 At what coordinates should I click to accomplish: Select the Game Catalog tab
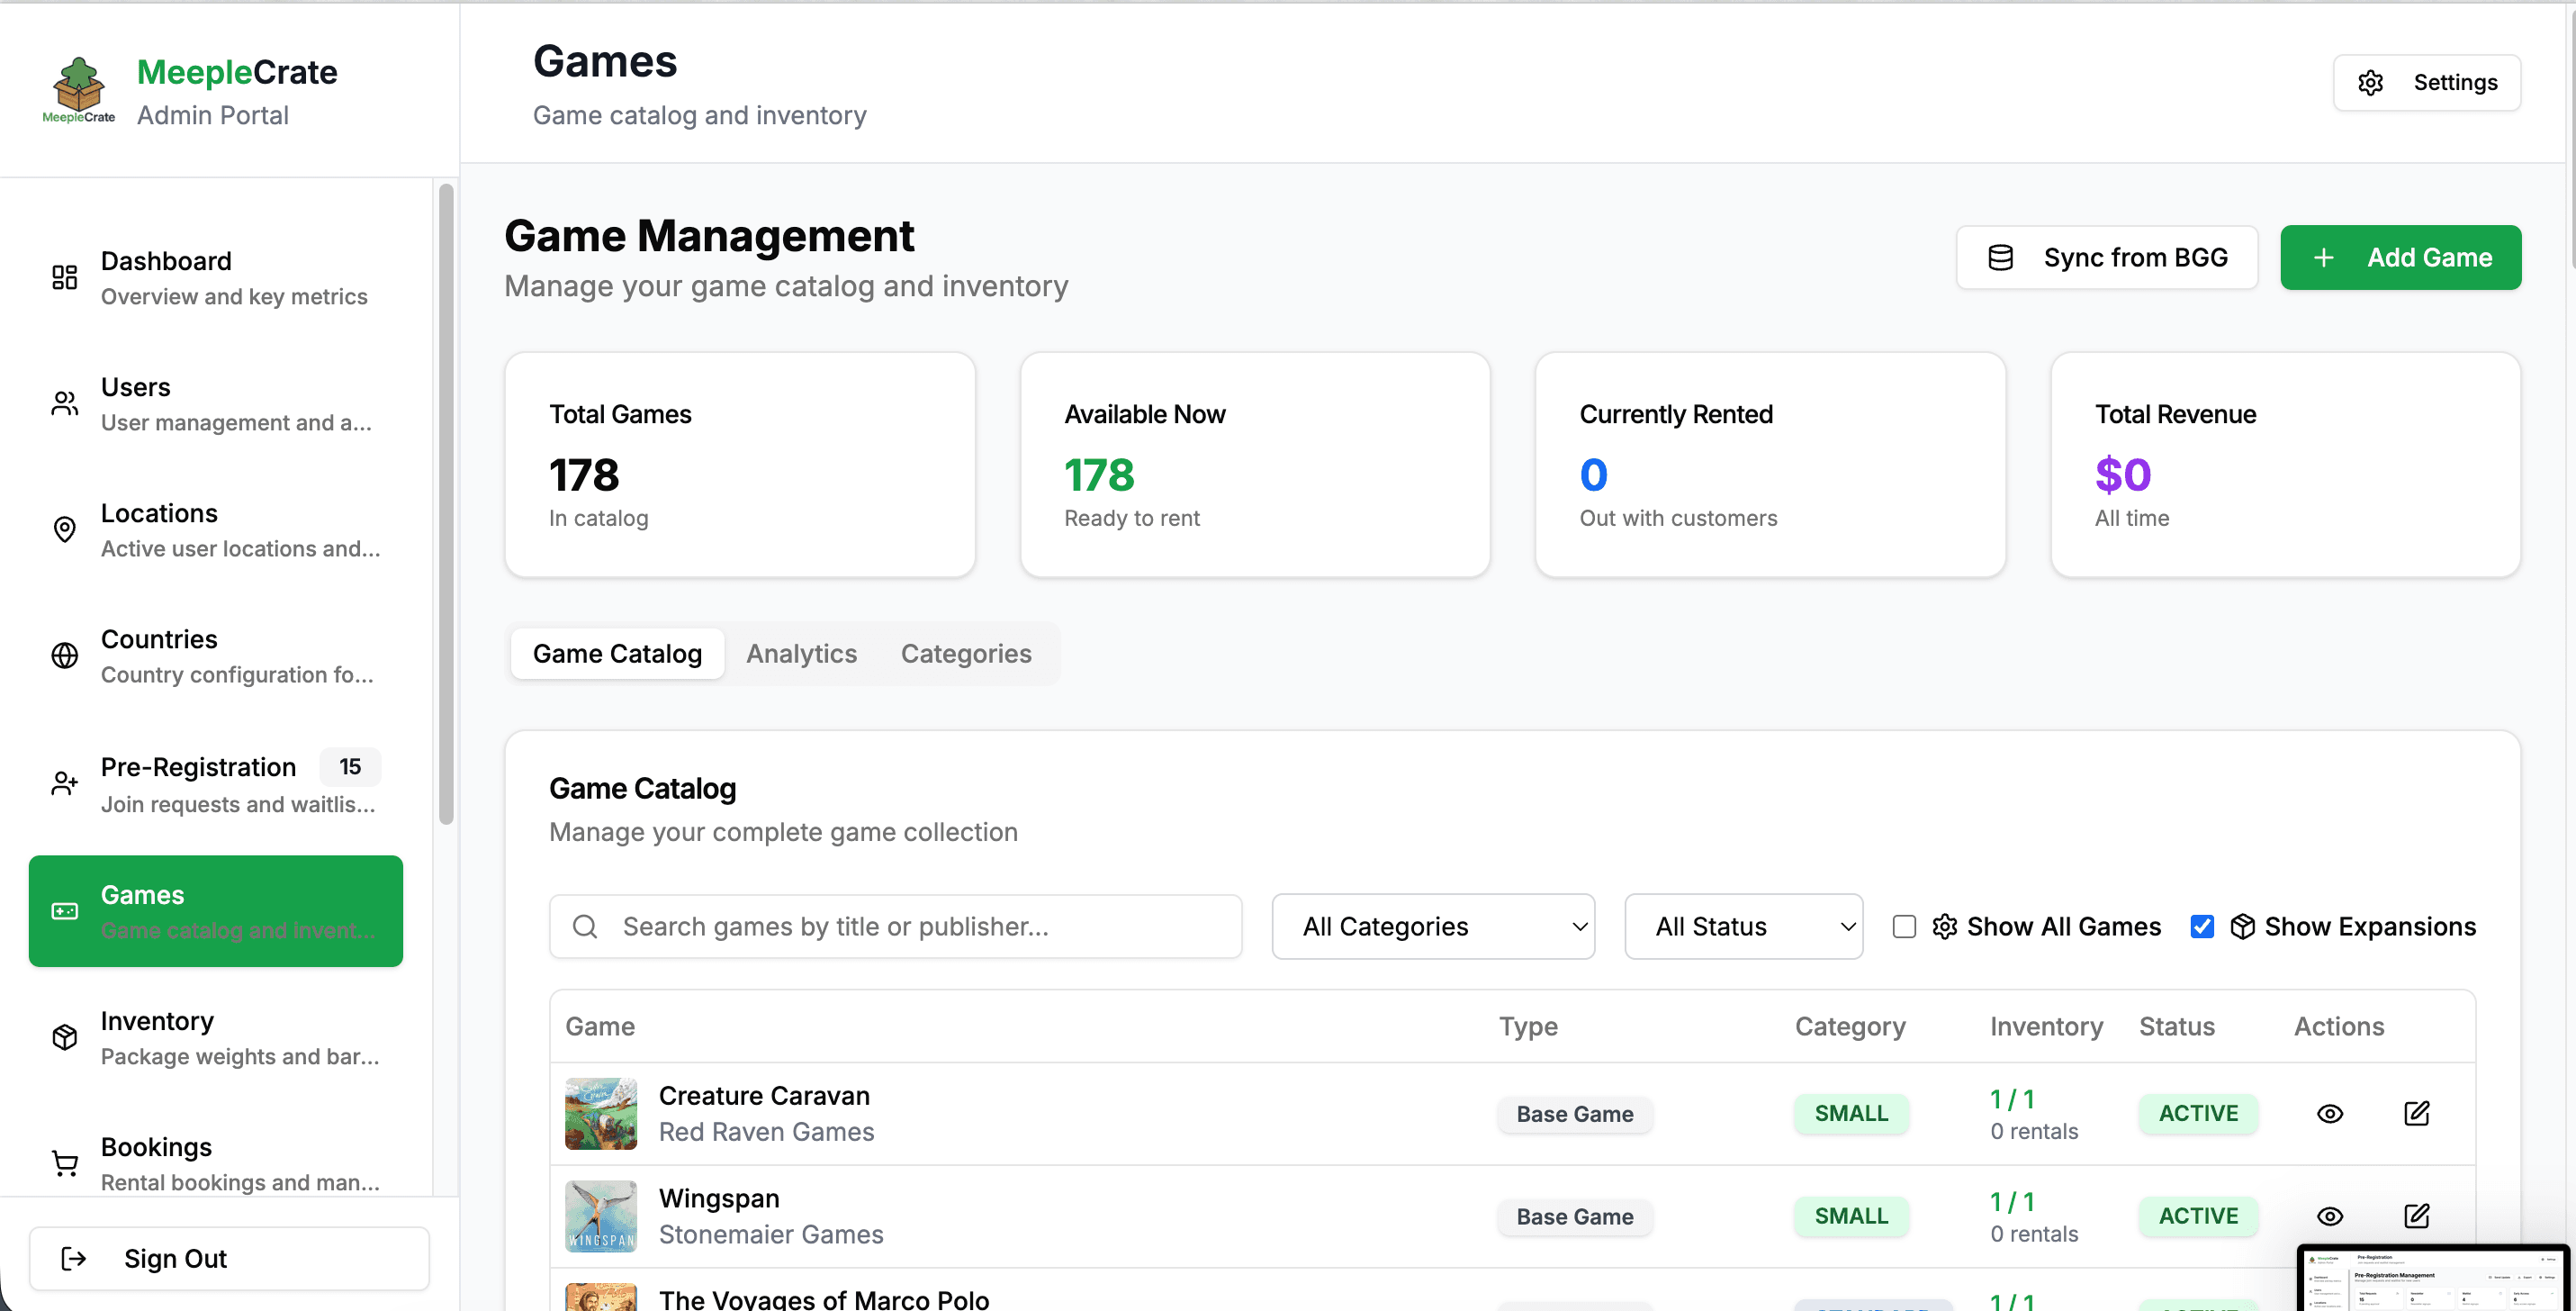617,654
